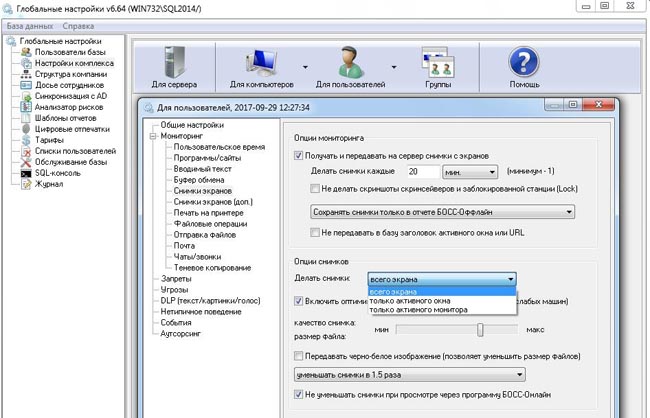
Task: Click the Глобальные настройки tree root icon
Action: 11,41
